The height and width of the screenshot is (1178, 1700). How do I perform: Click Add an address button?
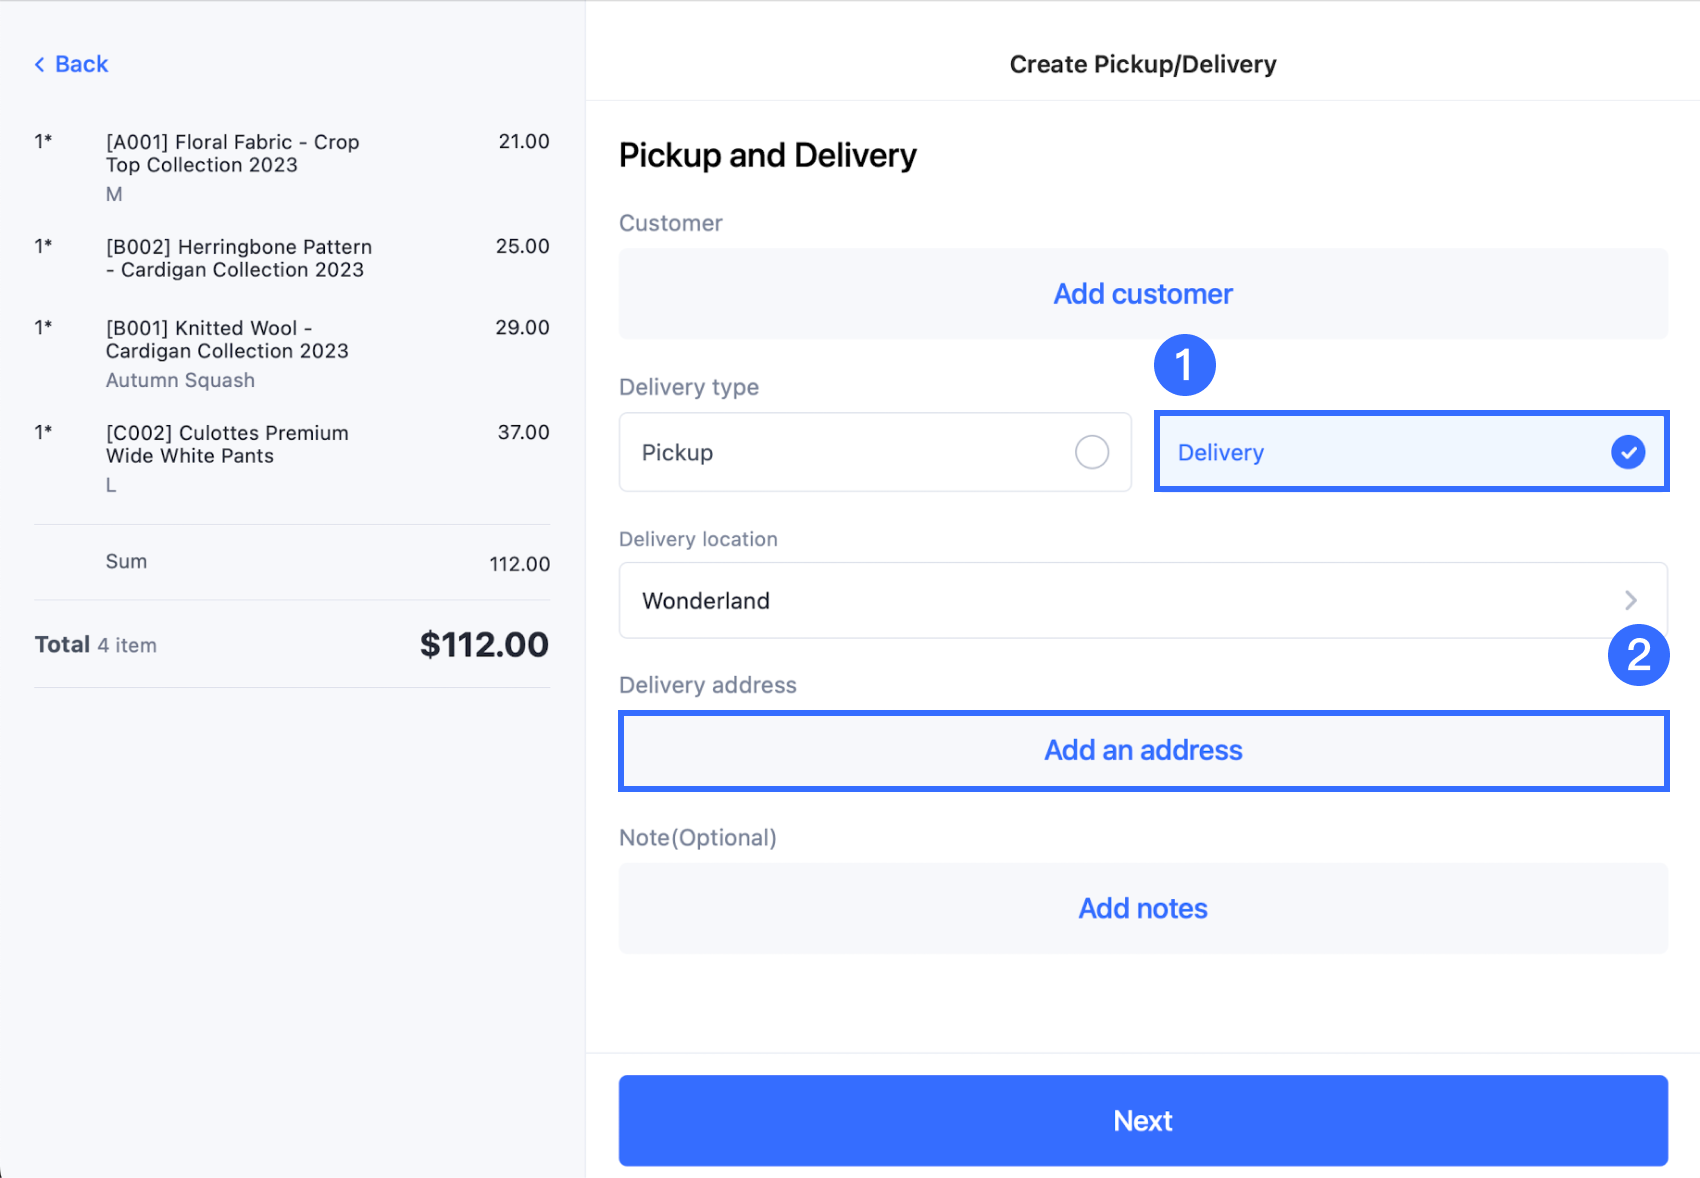tap(1142, 750)
